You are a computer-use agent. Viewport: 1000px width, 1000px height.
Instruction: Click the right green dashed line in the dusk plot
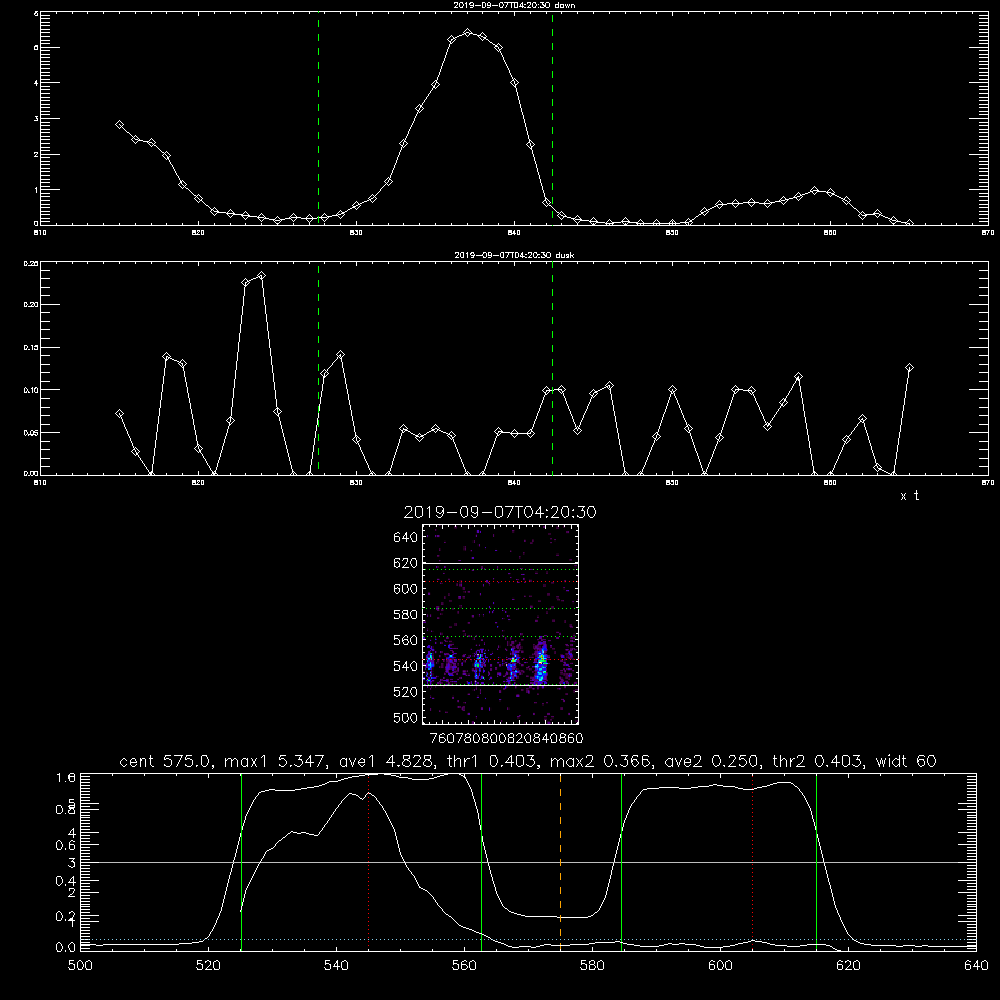coord(552,368)
